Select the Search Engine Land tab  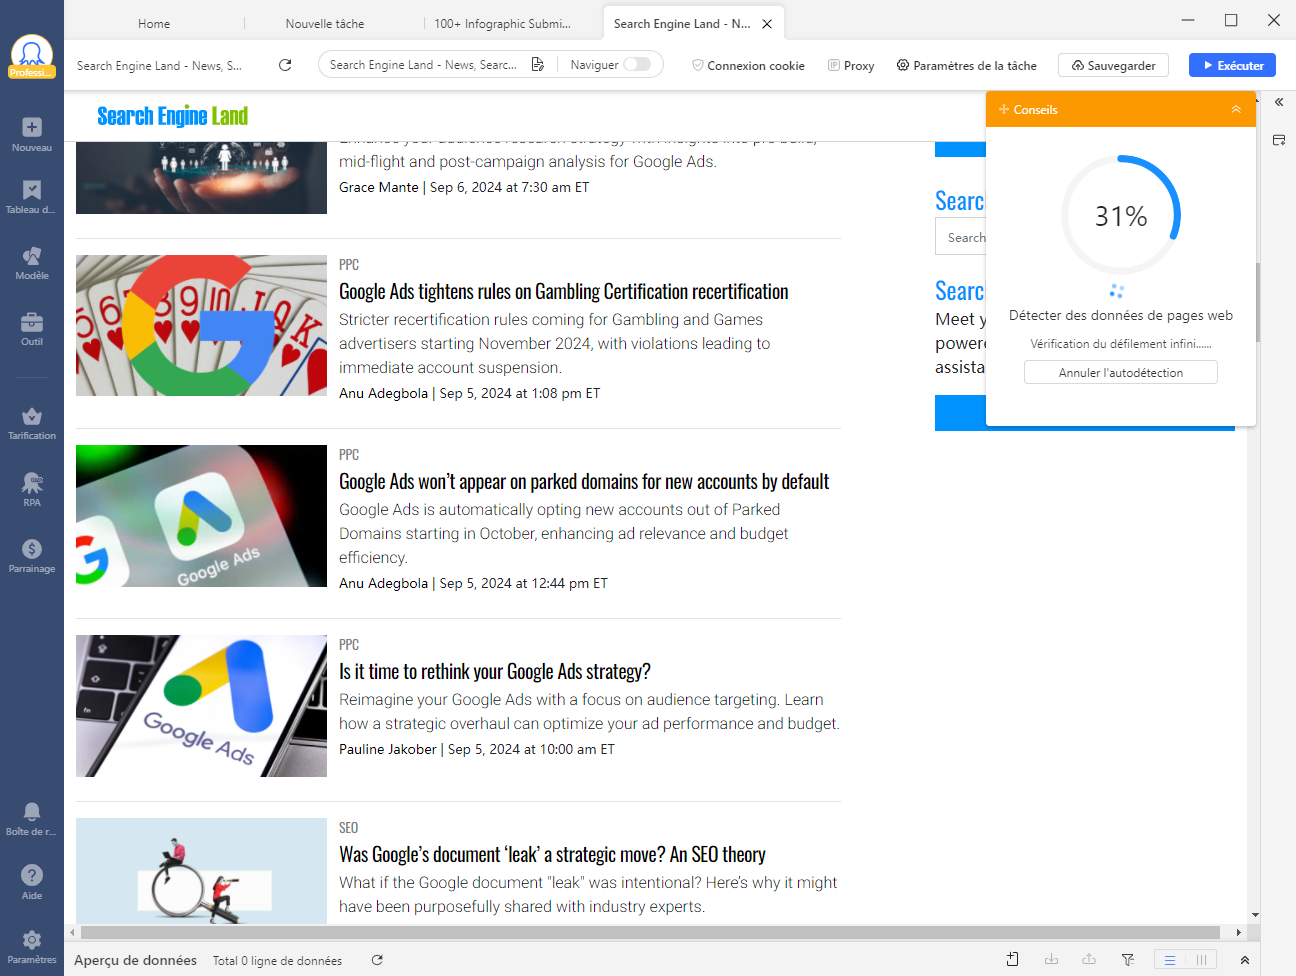[x=682, y=23]
